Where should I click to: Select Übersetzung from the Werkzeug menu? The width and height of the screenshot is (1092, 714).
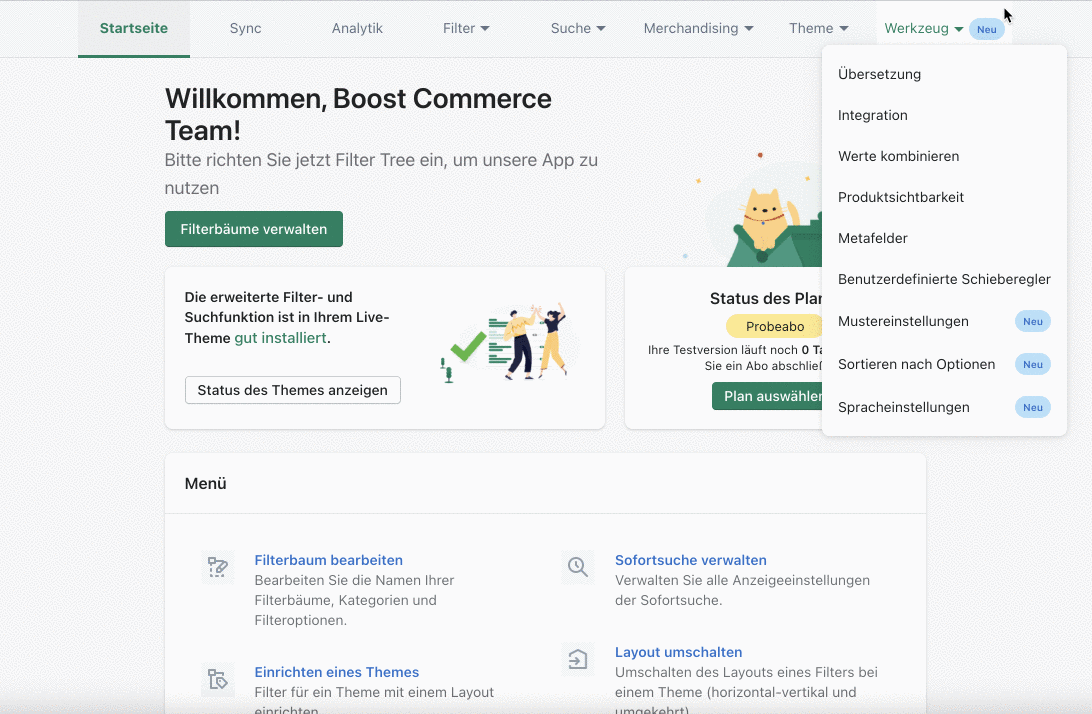point(944,75)
